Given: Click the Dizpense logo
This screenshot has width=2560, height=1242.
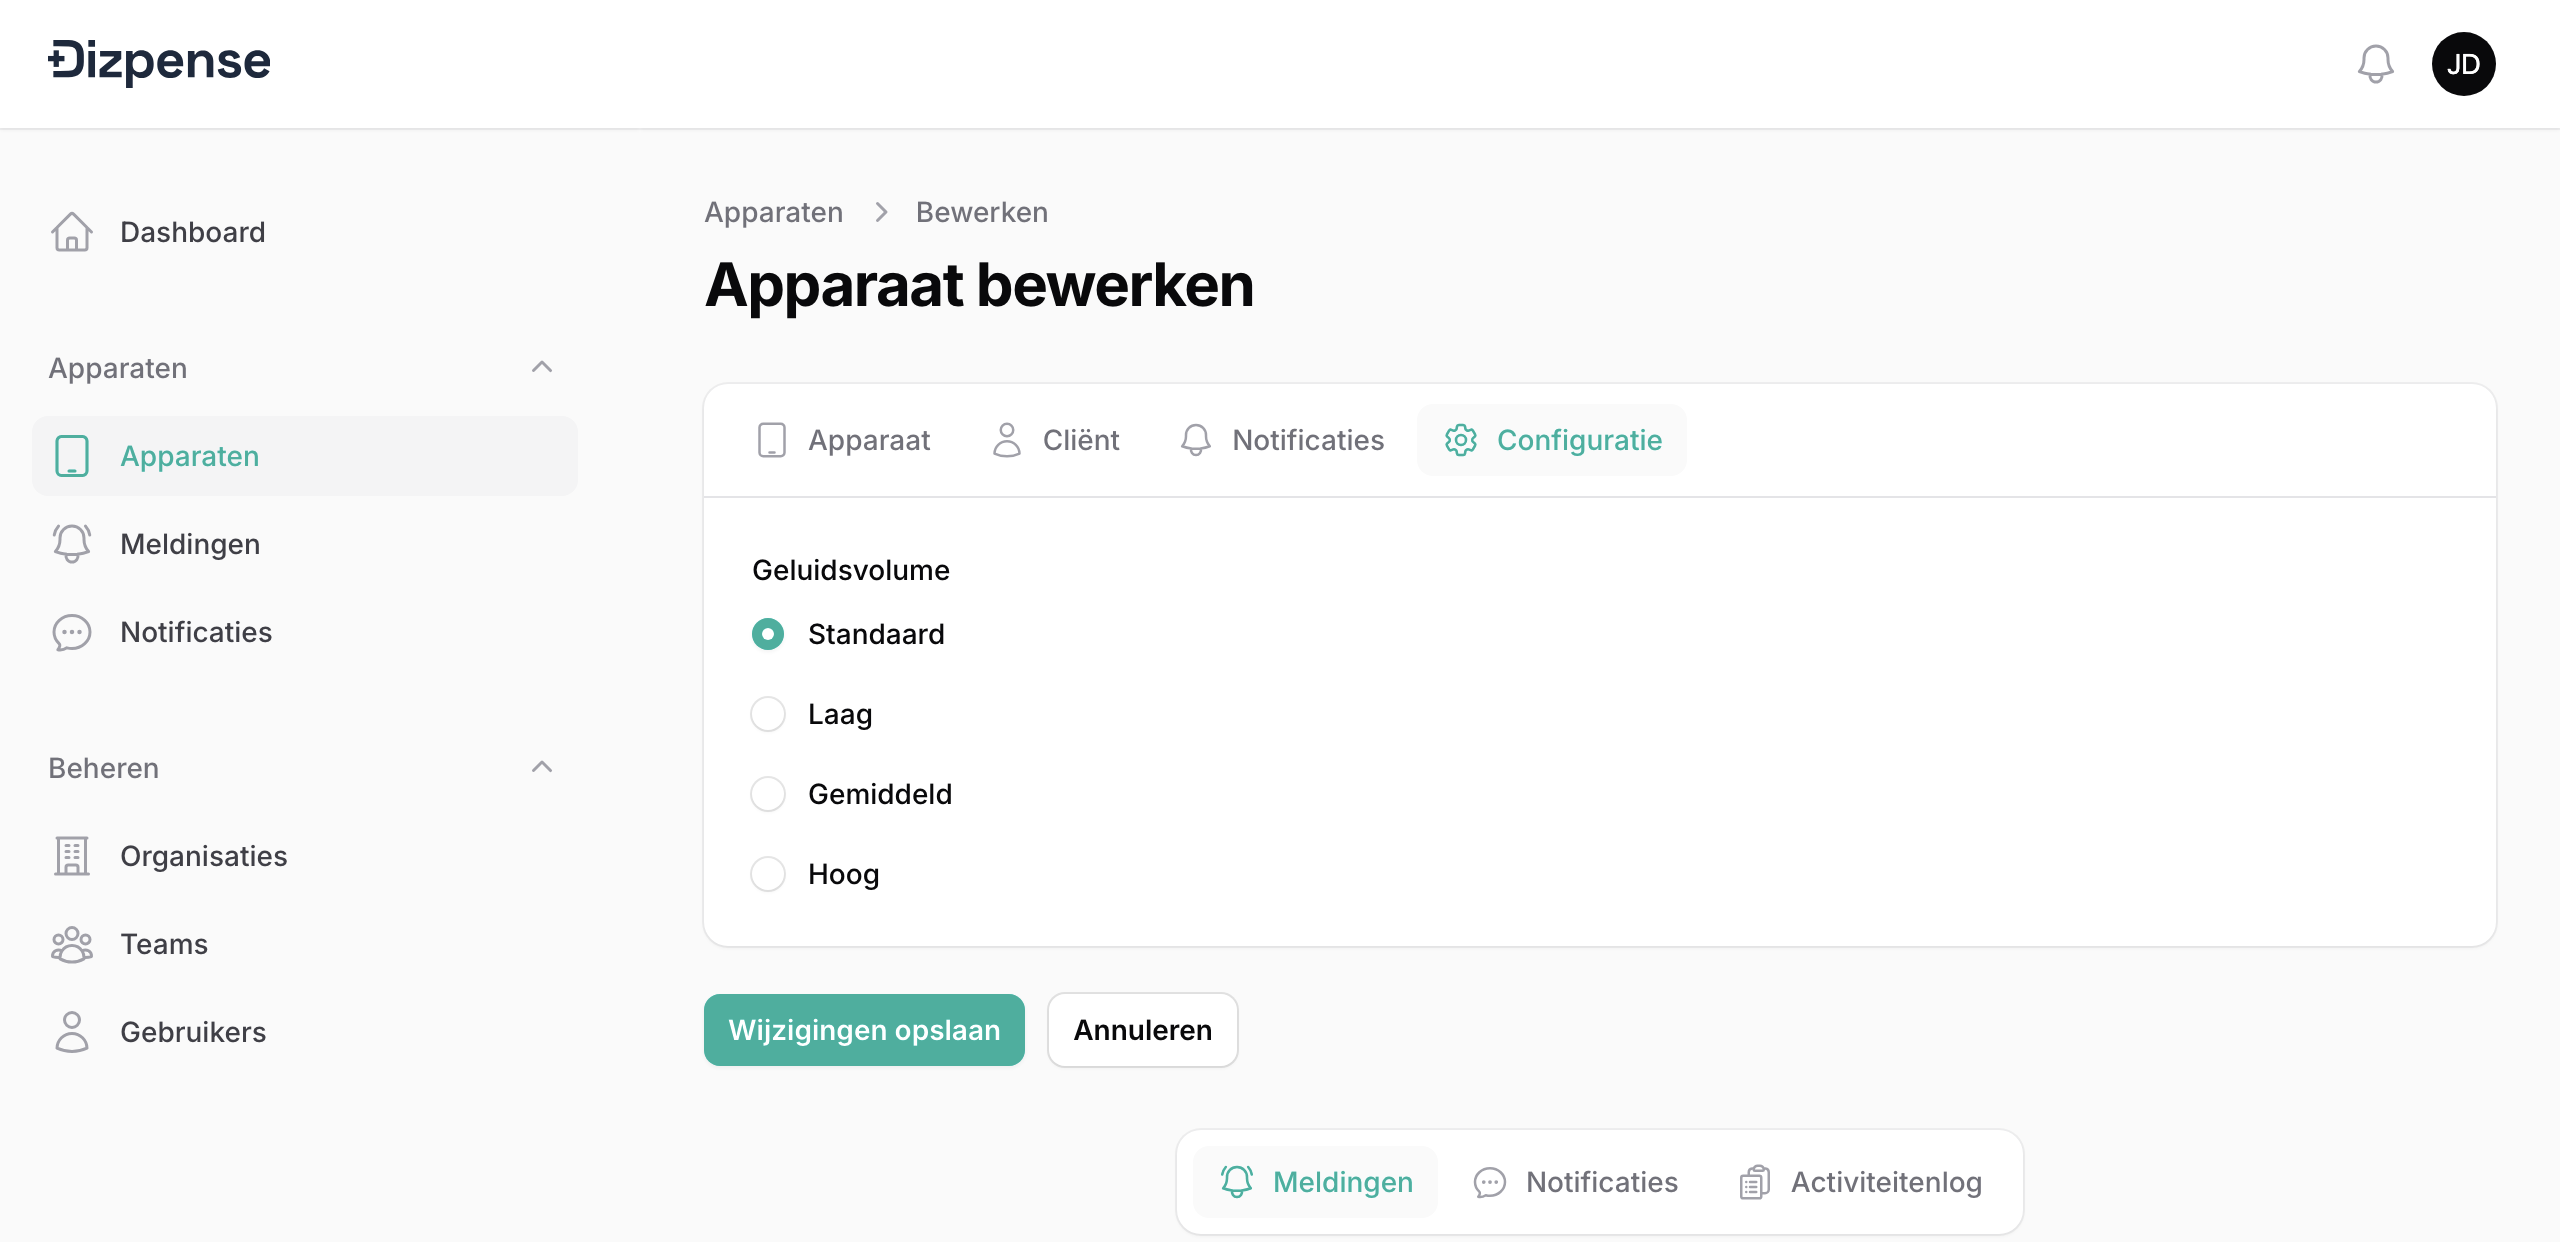Looking at the screenshot, I should [160, 62].
